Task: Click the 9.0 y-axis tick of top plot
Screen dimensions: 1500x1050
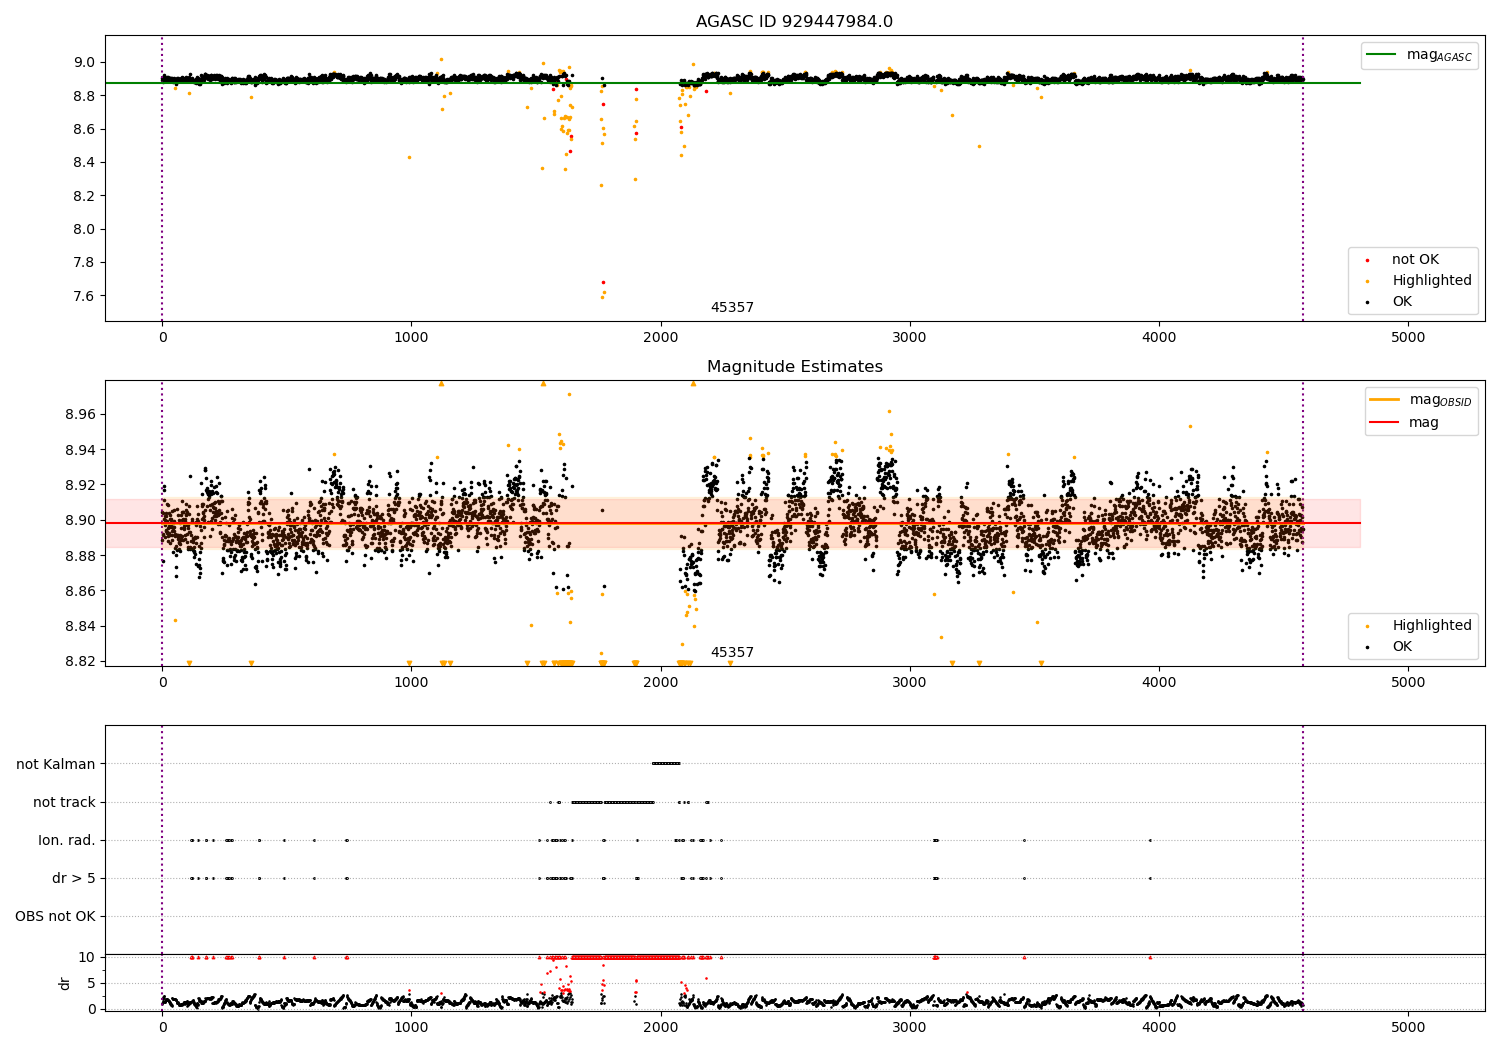Action: [84, 62]
